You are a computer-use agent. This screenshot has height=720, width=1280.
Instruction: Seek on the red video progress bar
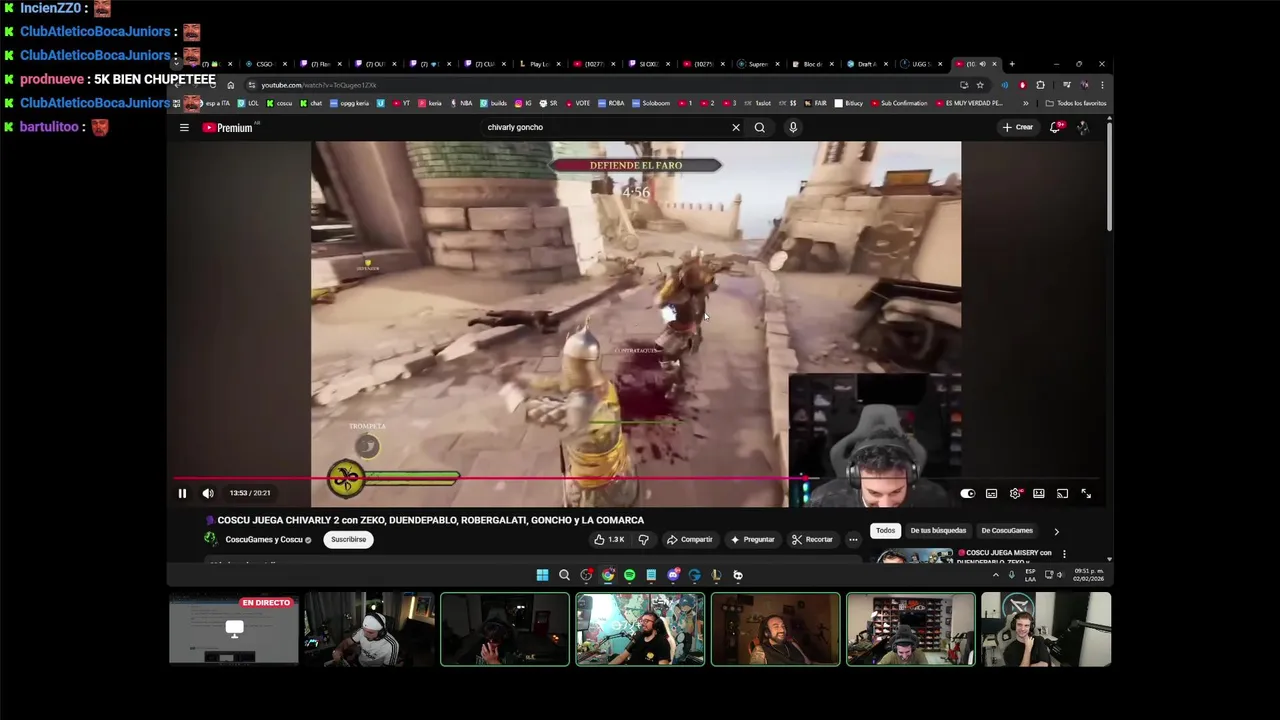coord(636,478)
